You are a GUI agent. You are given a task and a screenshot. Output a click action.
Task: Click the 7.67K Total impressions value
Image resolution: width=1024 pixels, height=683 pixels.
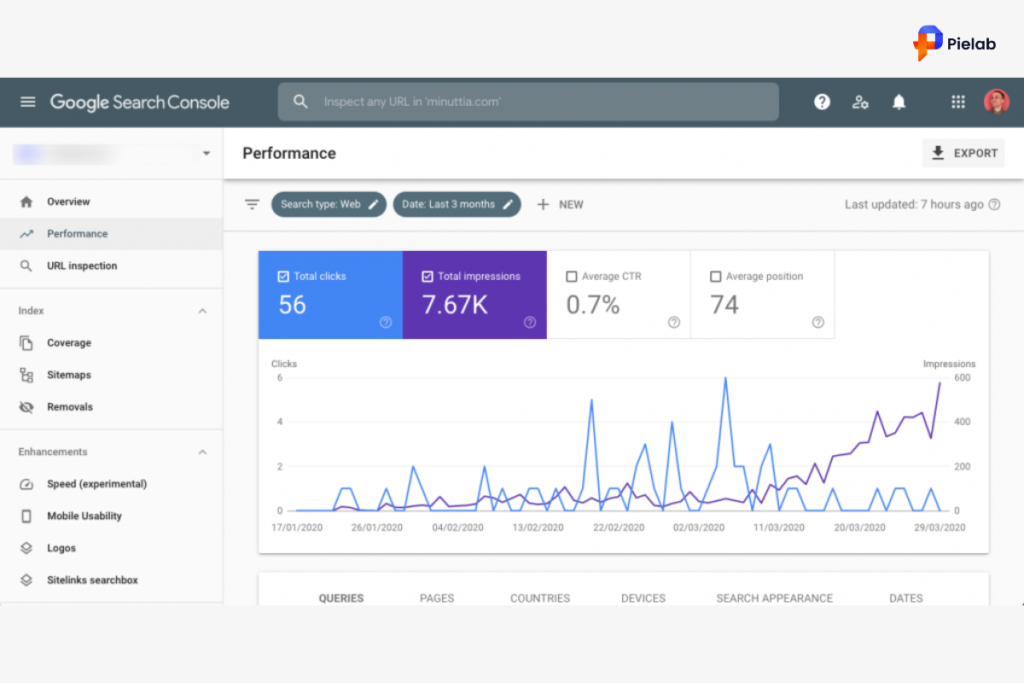455,304
